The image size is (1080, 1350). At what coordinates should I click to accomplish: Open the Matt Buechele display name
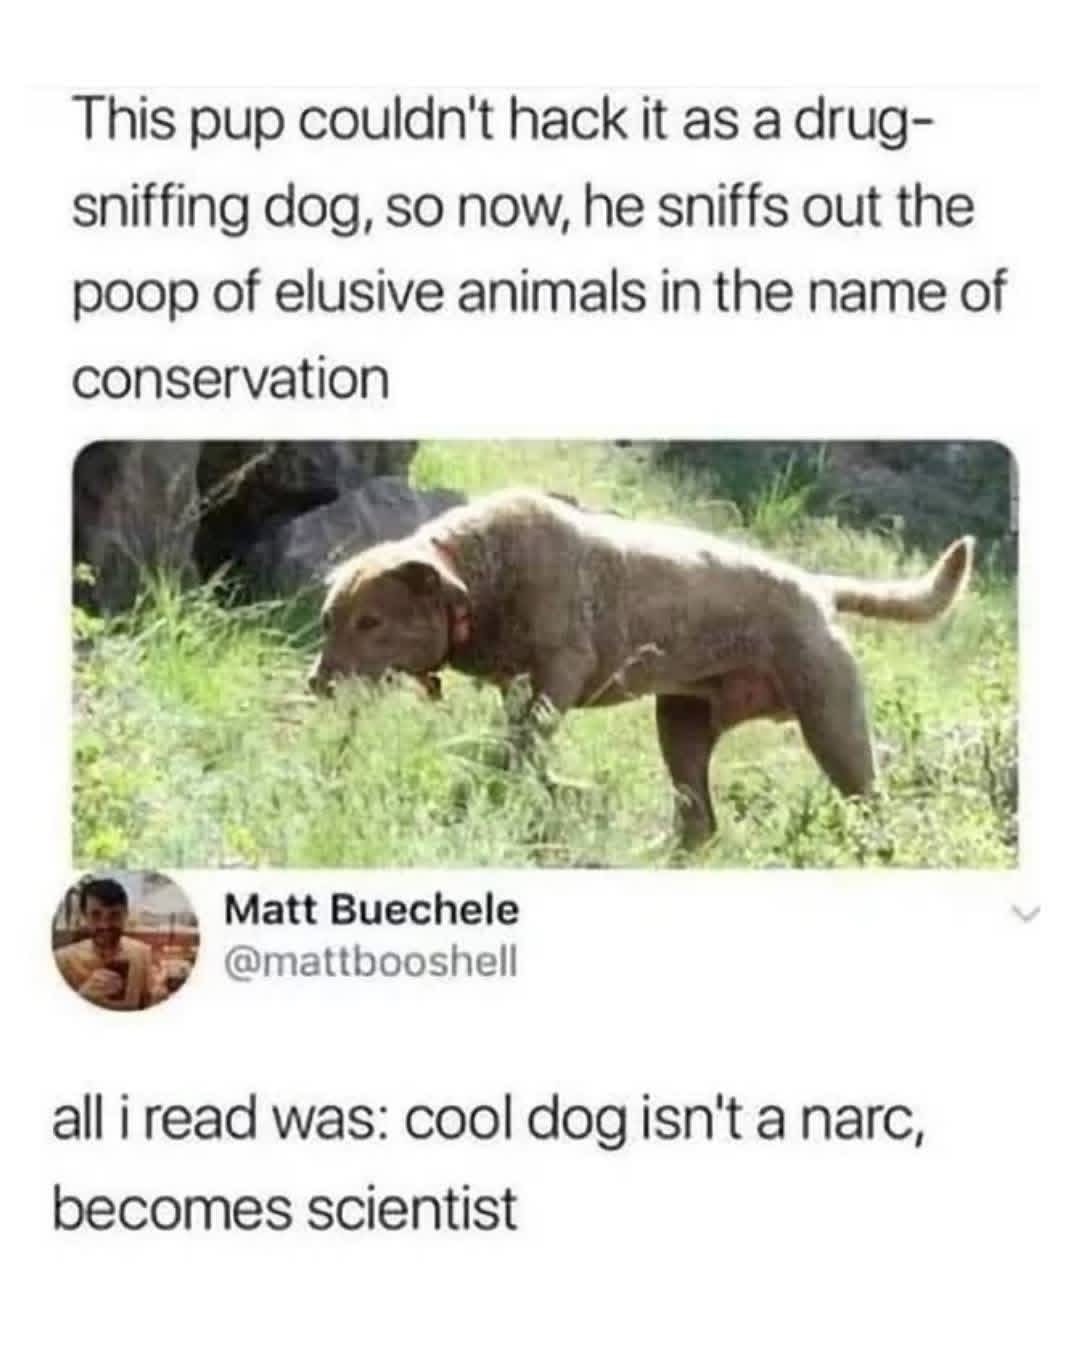[x=372, y=910]
